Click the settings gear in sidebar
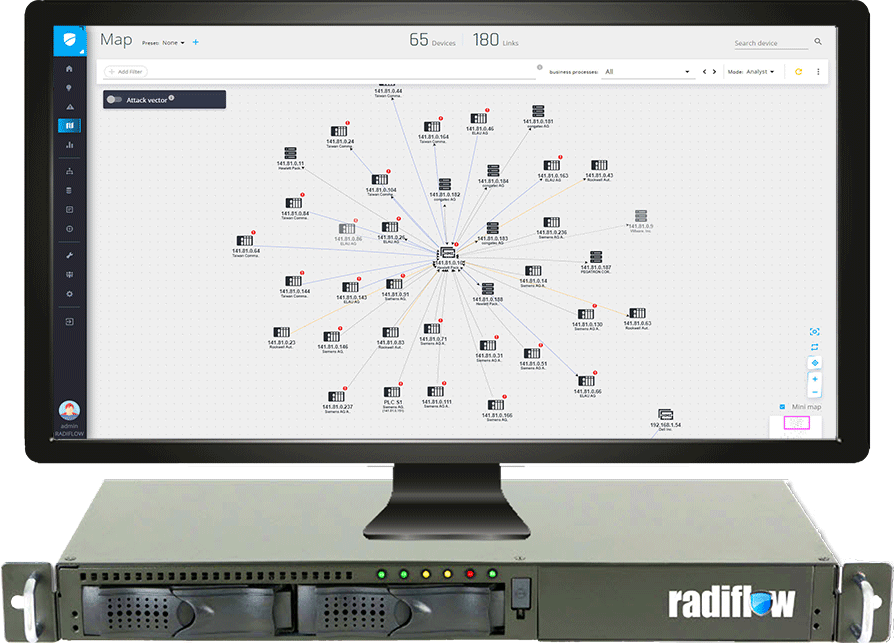Image resolution: width=894 pixels, height=643 pixels. click(69, 294)
